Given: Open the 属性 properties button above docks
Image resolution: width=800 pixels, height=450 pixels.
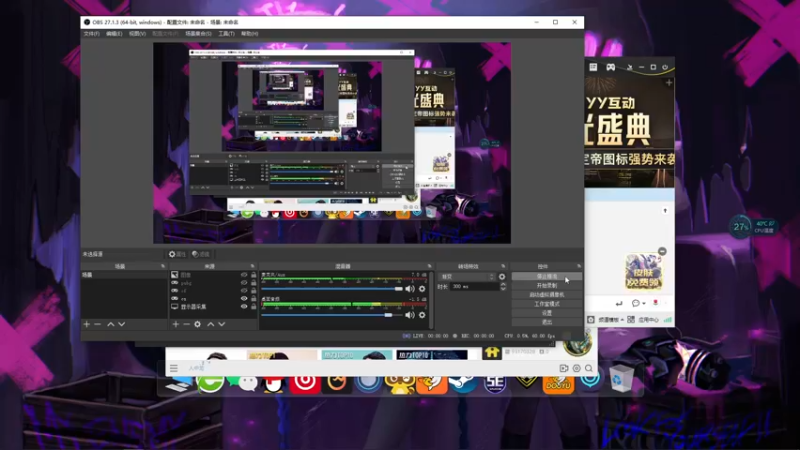Looking at the screenshot, I should tap(177, 254).
